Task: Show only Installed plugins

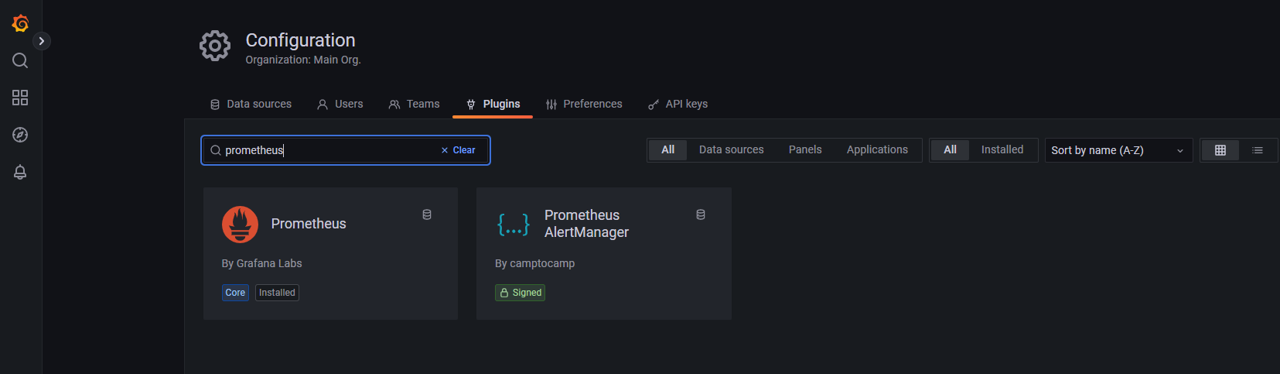Action: click(1002, 150)
